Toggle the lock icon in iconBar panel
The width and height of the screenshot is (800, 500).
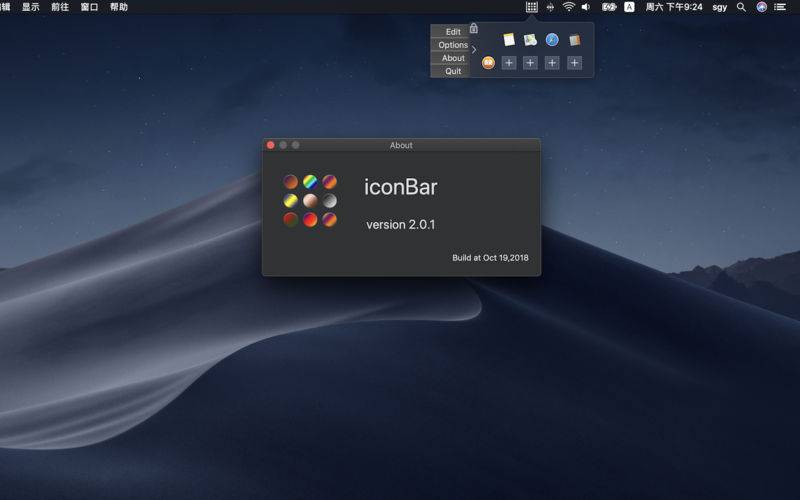coord(473,28)
